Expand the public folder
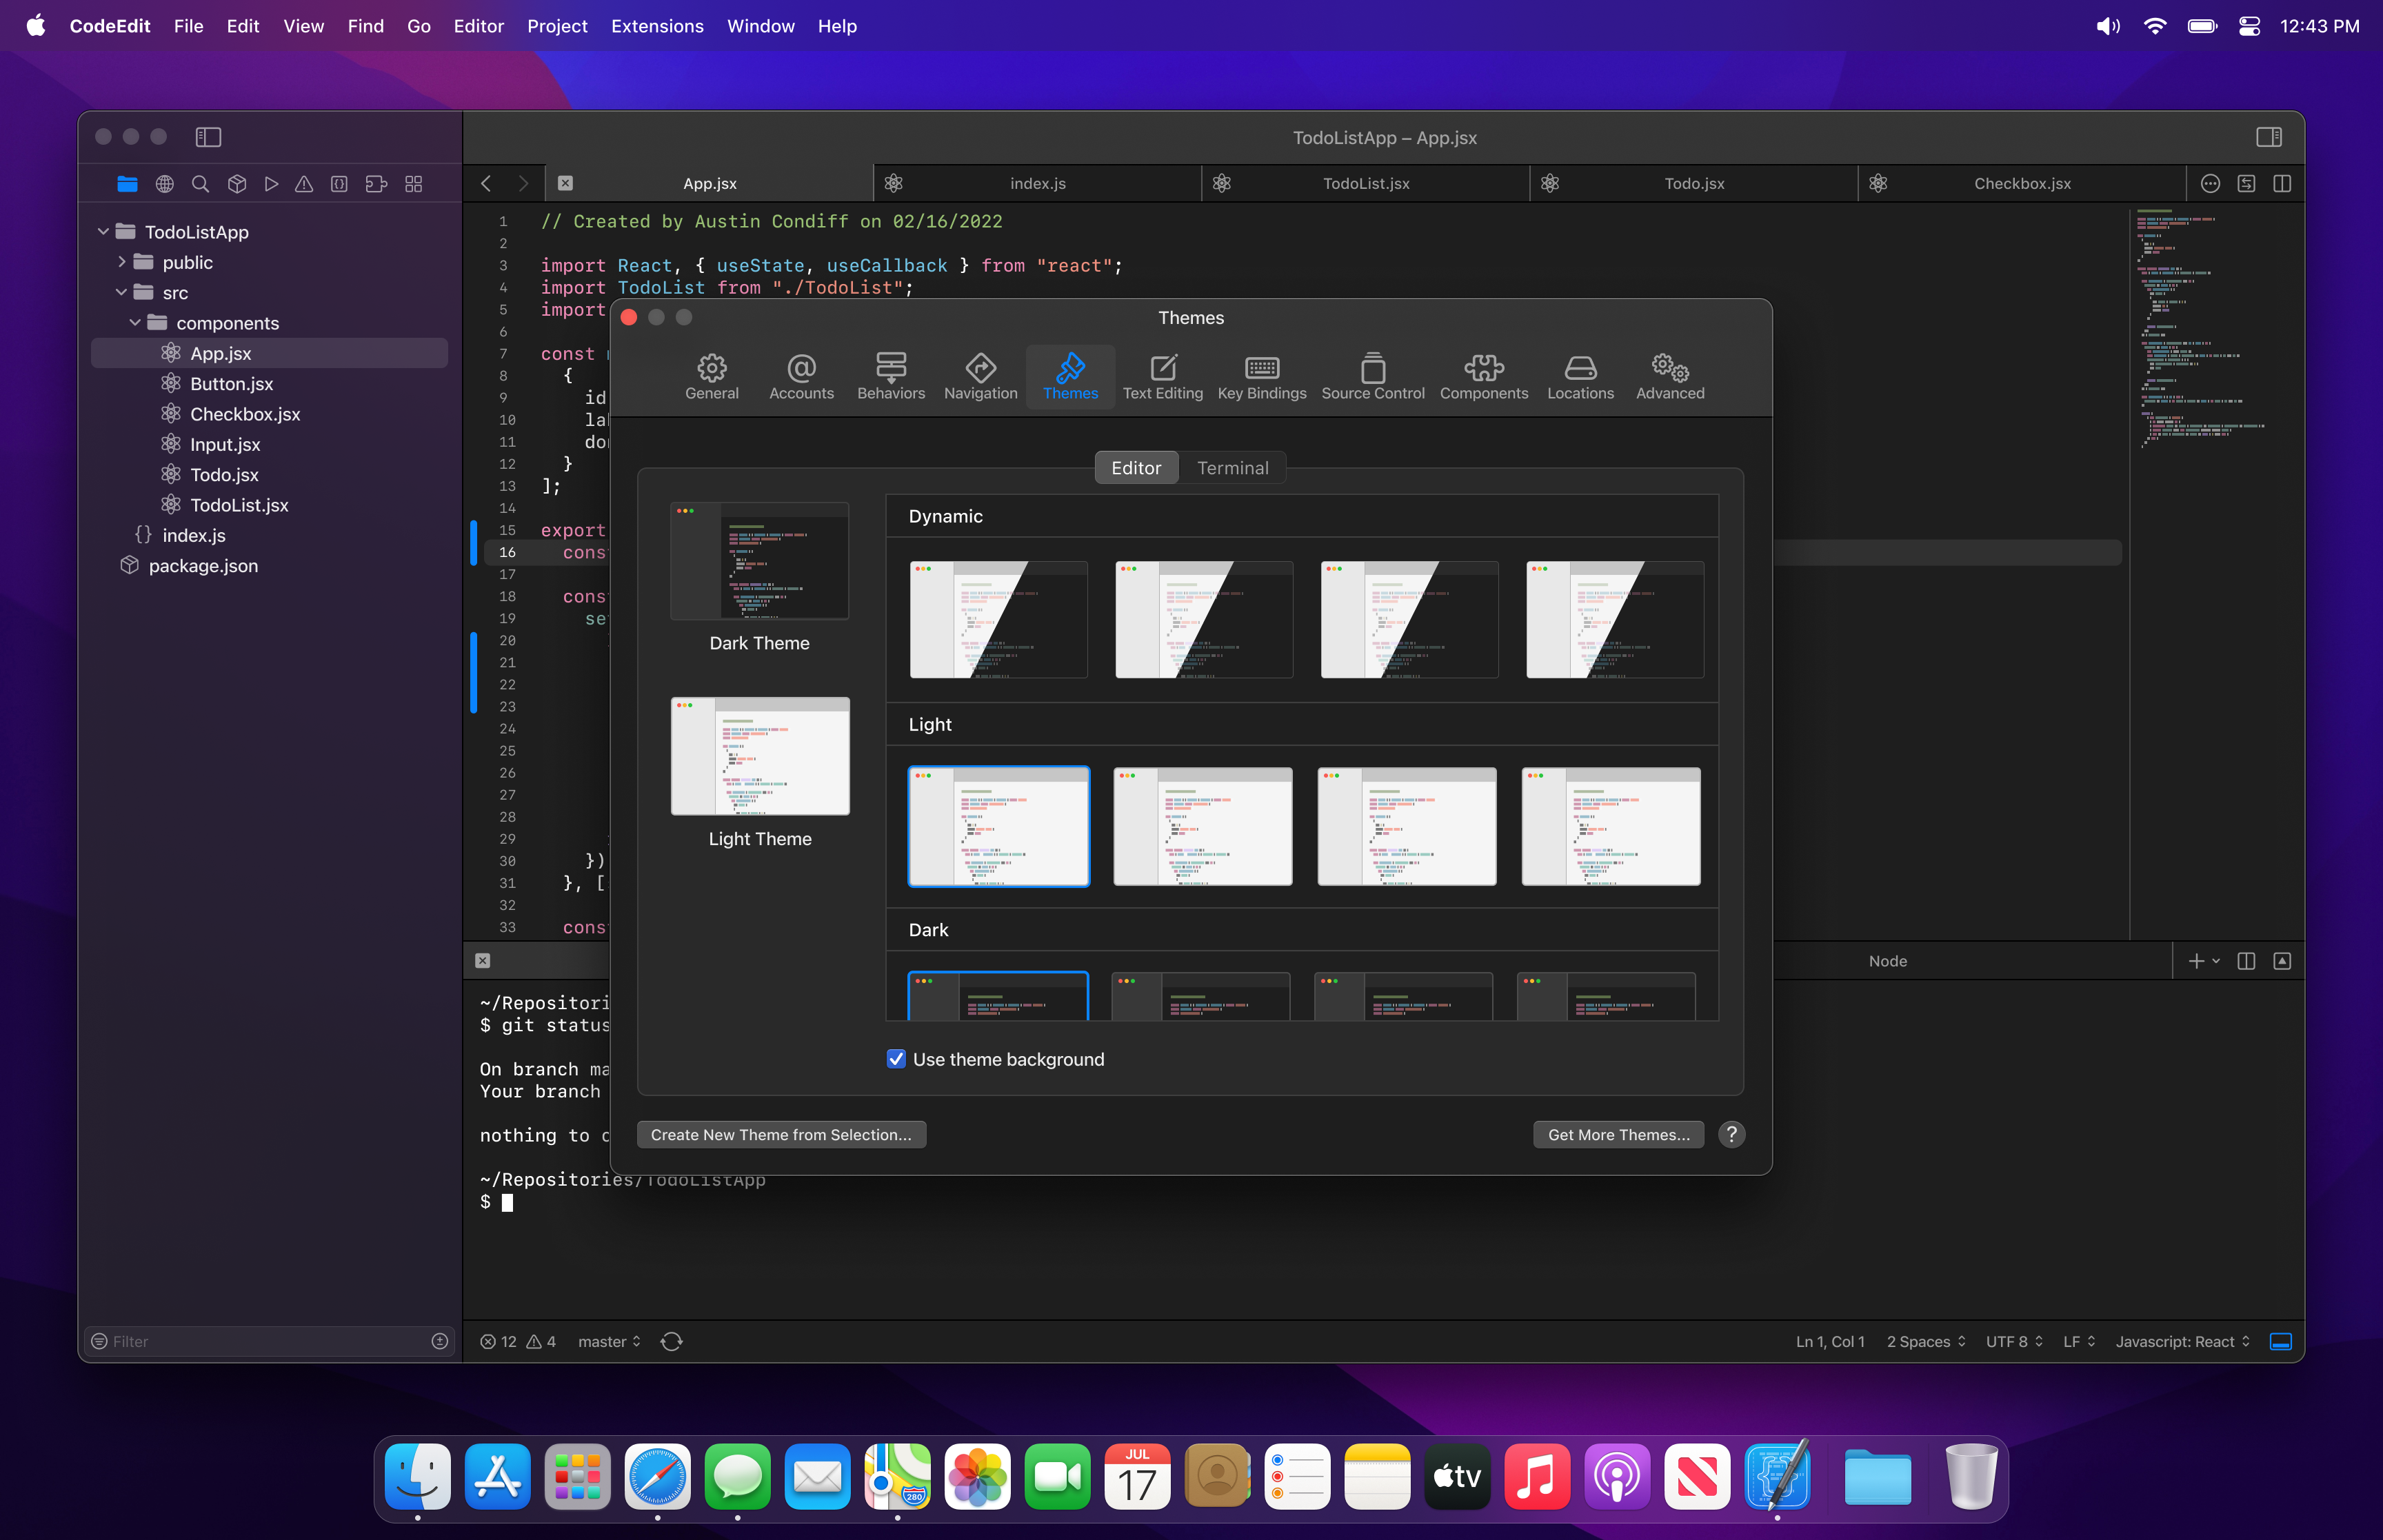The width and height of the screenshot is (2383, 1540). (122, 262)
